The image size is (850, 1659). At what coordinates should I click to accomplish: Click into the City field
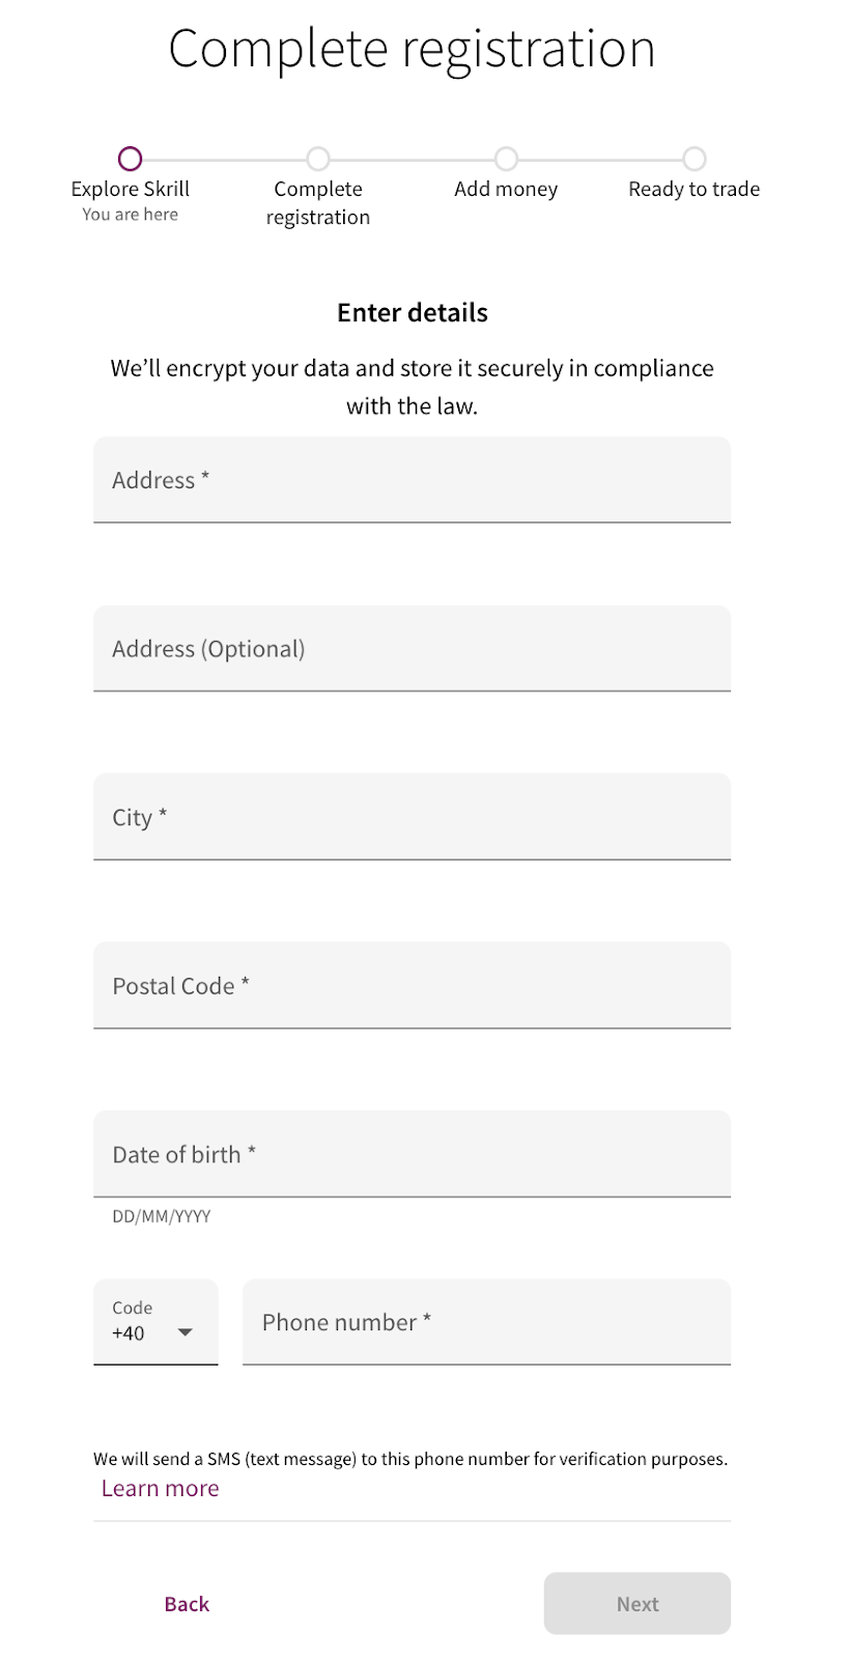pyautogui.click(x=412, y=817)
